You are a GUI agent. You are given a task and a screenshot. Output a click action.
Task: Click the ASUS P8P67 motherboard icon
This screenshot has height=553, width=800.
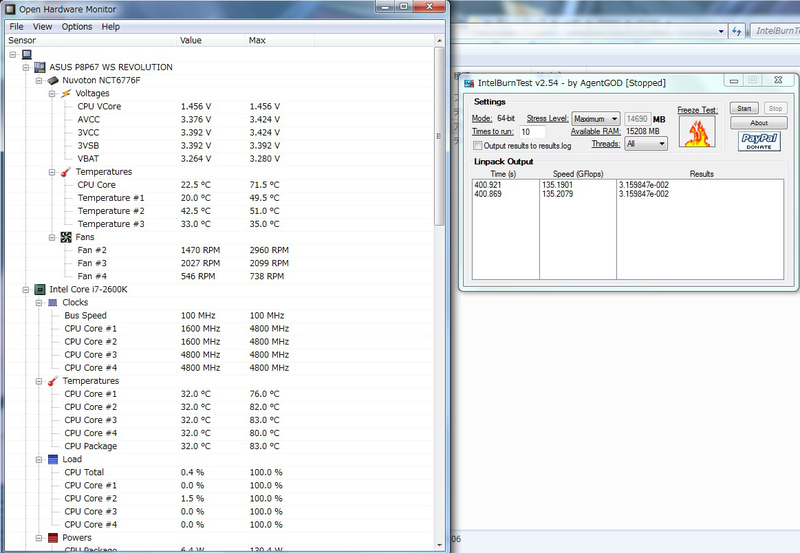pos(39,67)
